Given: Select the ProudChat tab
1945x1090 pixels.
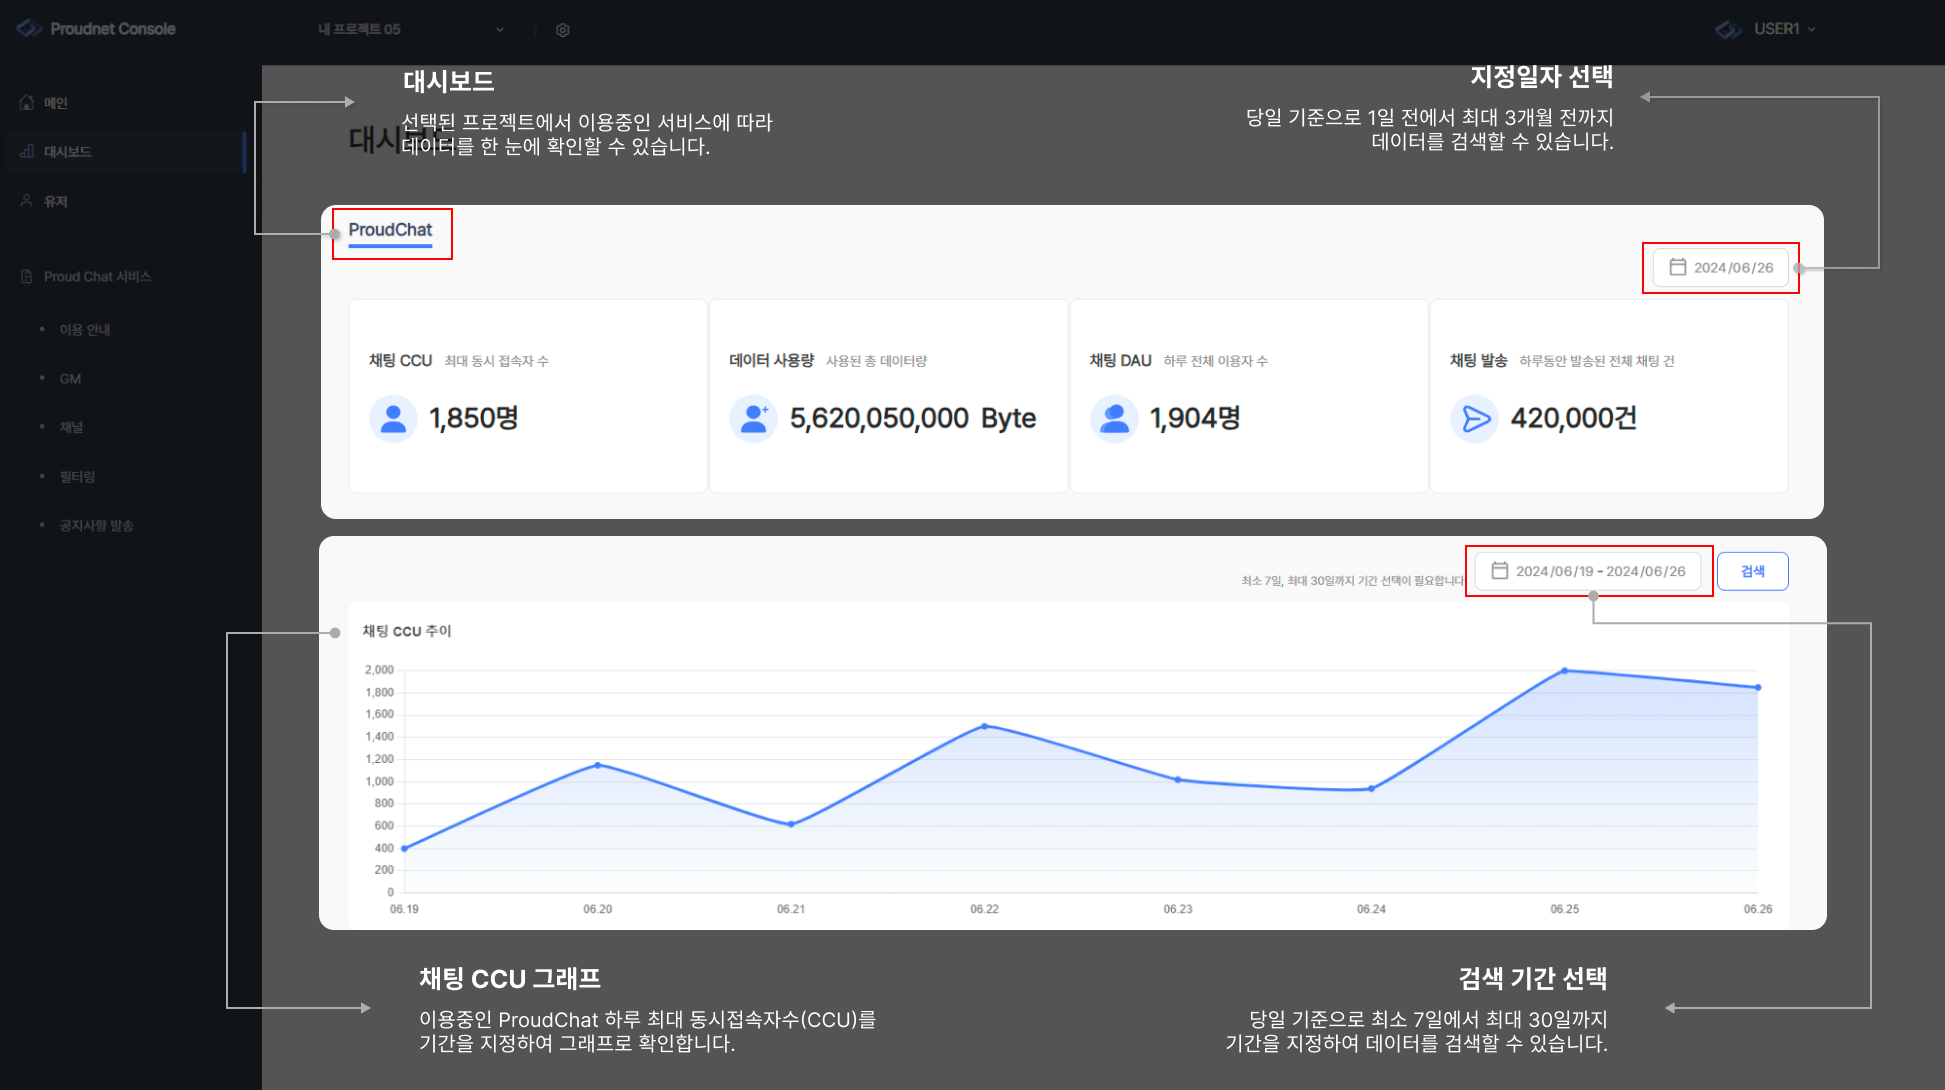Looking at the screenshot, I should (x=390, y=230).
